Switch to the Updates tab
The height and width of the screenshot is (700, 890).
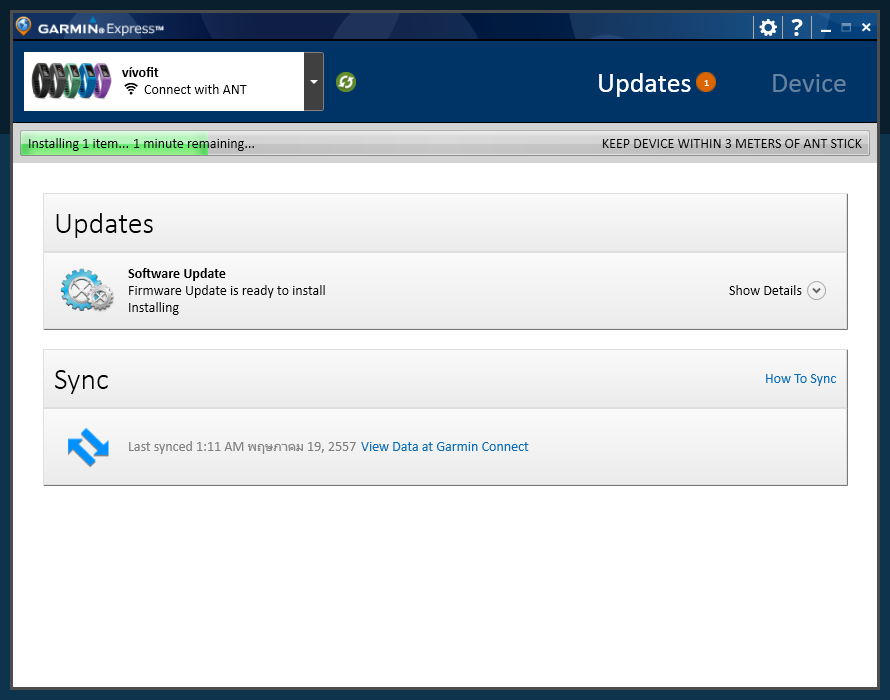point(644,83)
